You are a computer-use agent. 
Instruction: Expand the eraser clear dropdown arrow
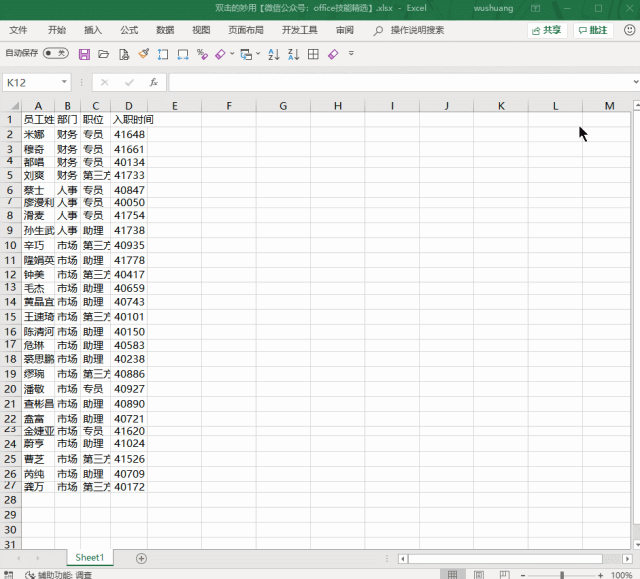coord(232,54)
